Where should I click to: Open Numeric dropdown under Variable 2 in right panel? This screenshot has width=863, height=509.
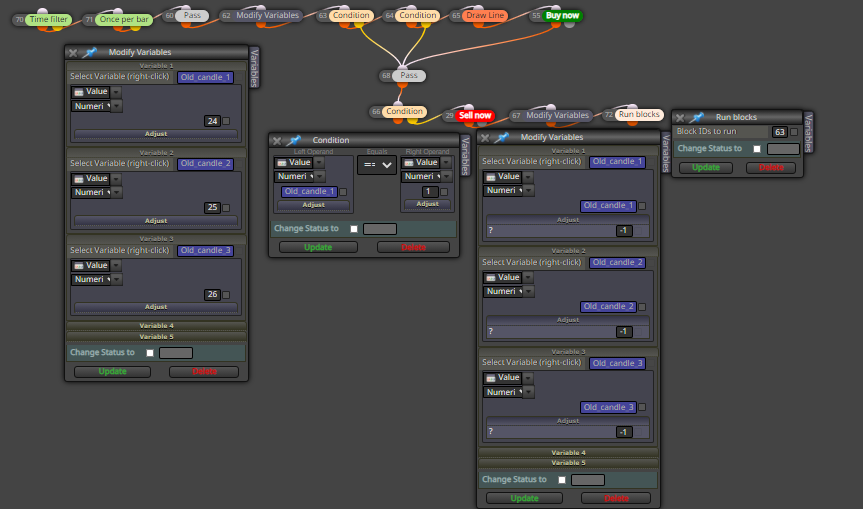[509, 292]
